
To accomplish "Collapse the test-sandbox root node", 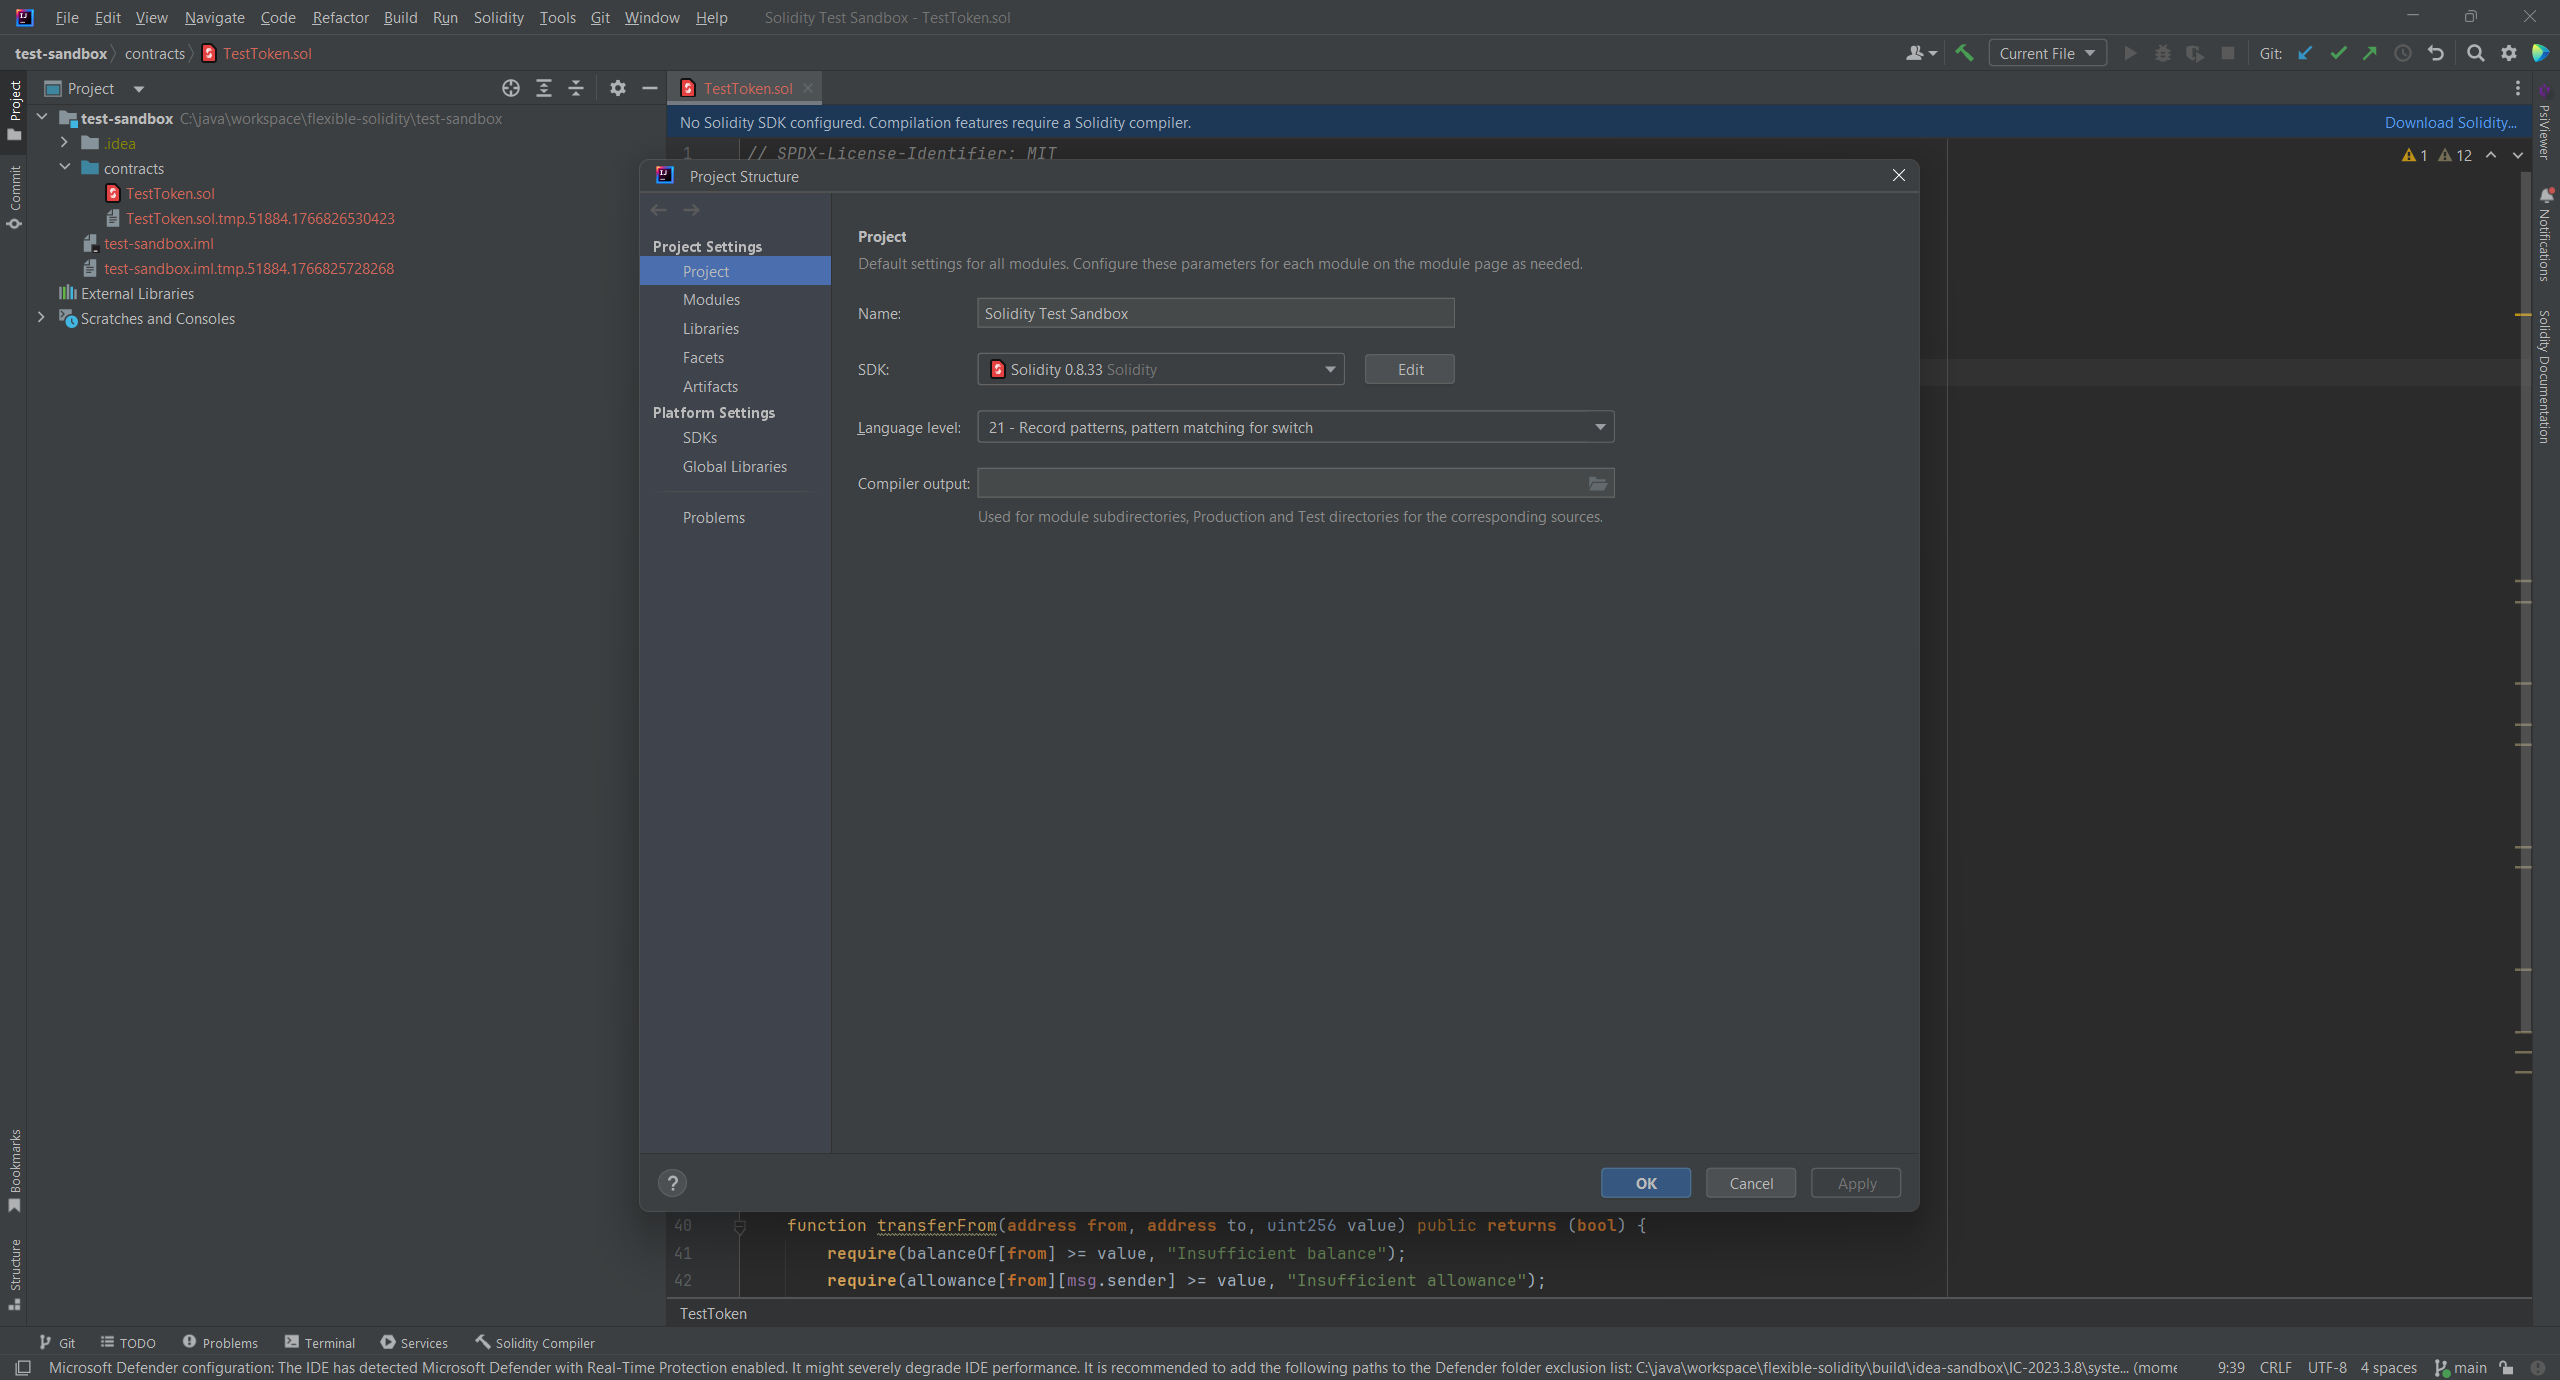I will (42, 118).
